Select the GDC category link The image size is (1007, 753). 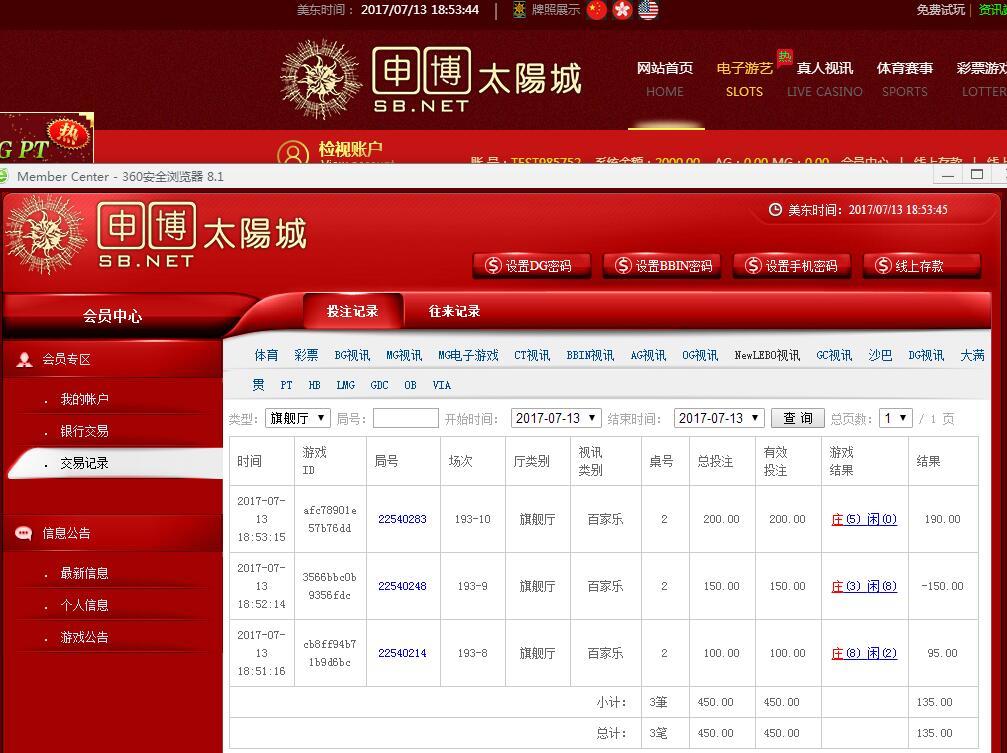point(380,385)
